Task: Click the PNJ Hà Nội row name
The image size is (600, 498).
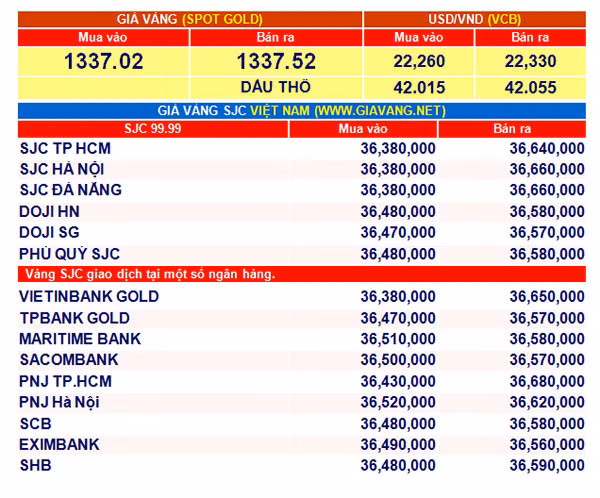Action: click(x=59, y=402)
